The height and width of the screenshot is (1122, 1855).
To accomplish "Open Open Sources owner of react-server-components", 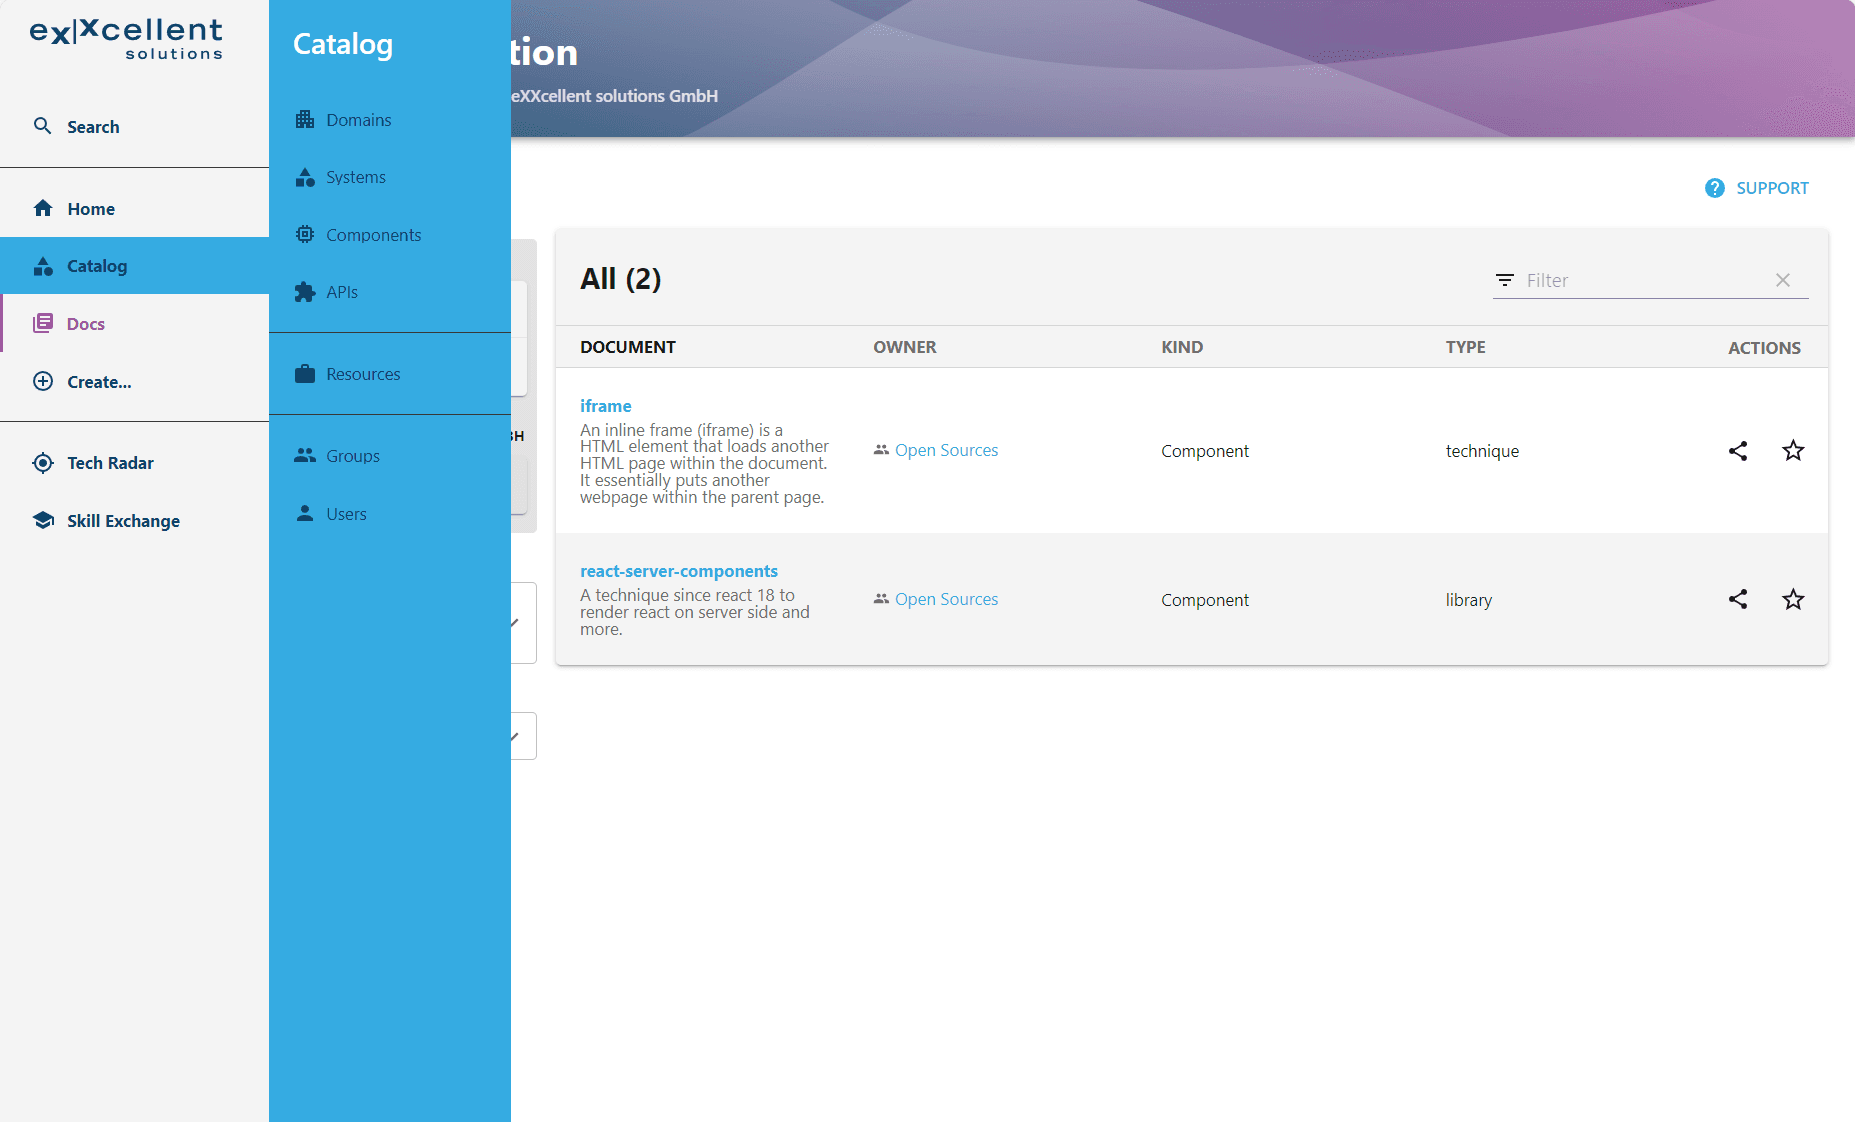I will (x=946, y=599).
